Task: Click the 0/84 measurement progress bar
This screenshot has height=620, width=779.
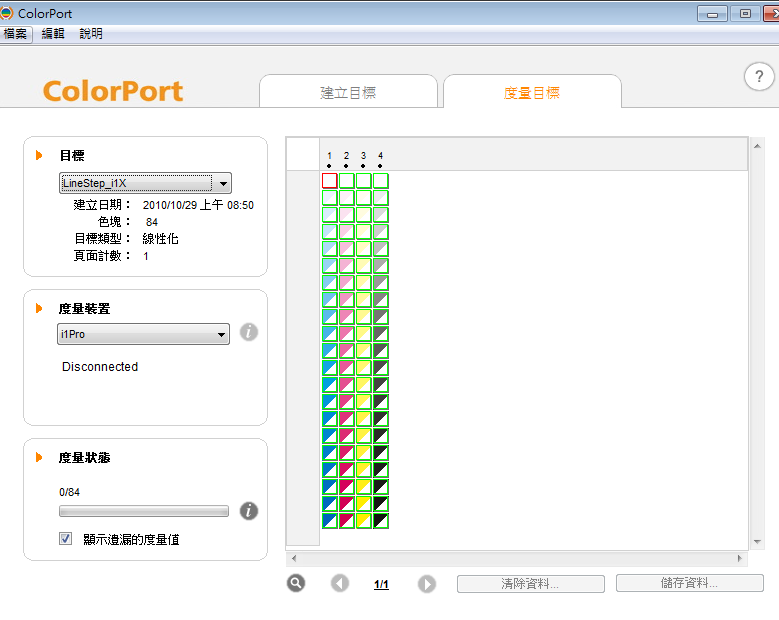Action: click(x=144, y=511)
